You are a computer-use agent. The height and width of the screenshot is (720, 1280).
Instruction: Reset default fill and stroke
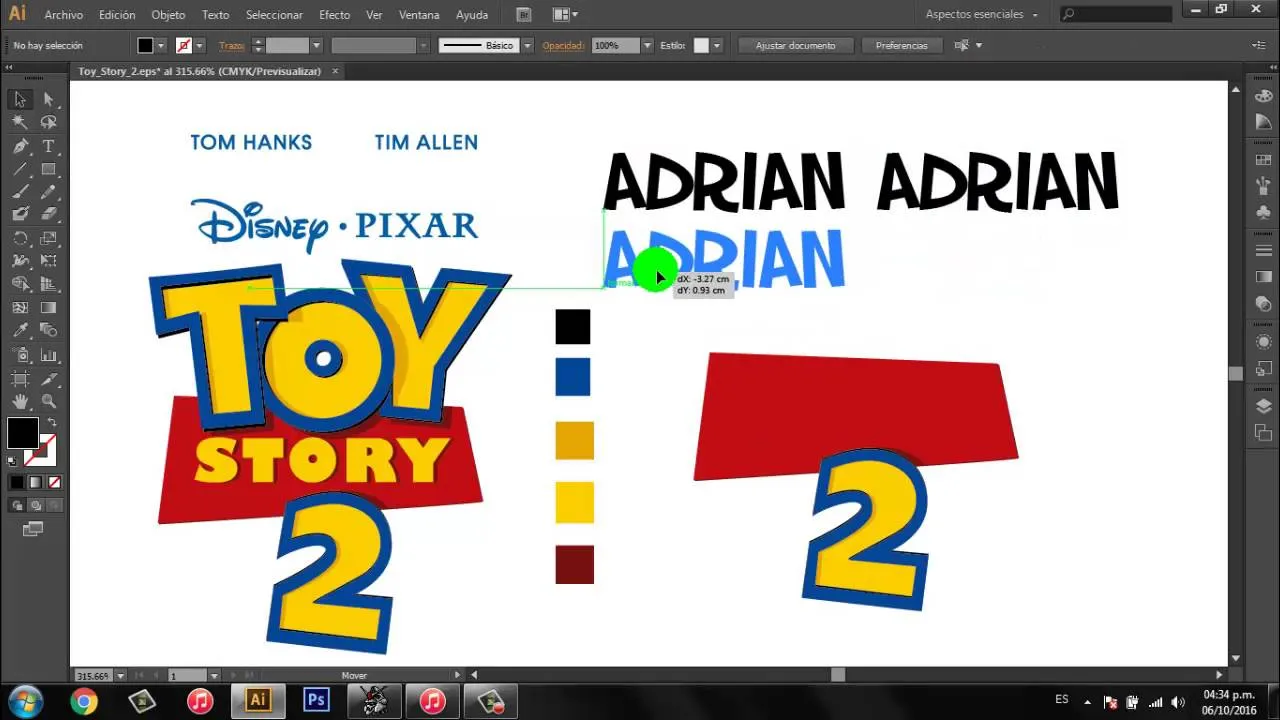pos(12,461)
